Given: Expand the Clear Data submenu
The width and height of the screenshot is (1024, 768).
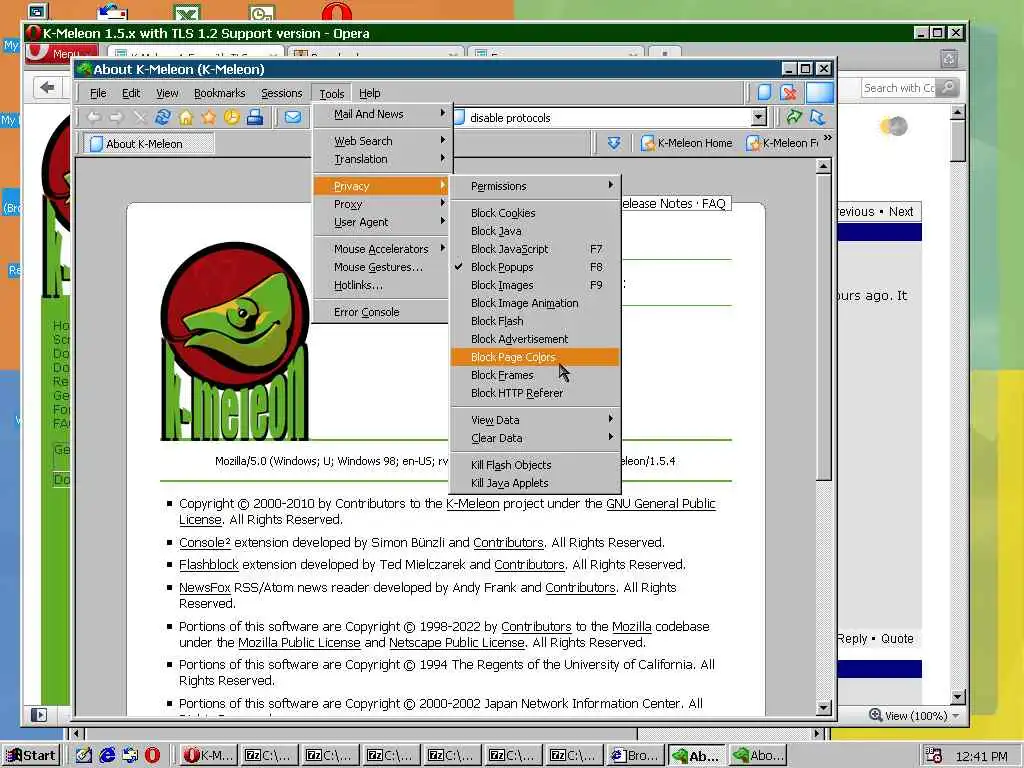Looking at the screenshot, I should (x=535, y=438).
